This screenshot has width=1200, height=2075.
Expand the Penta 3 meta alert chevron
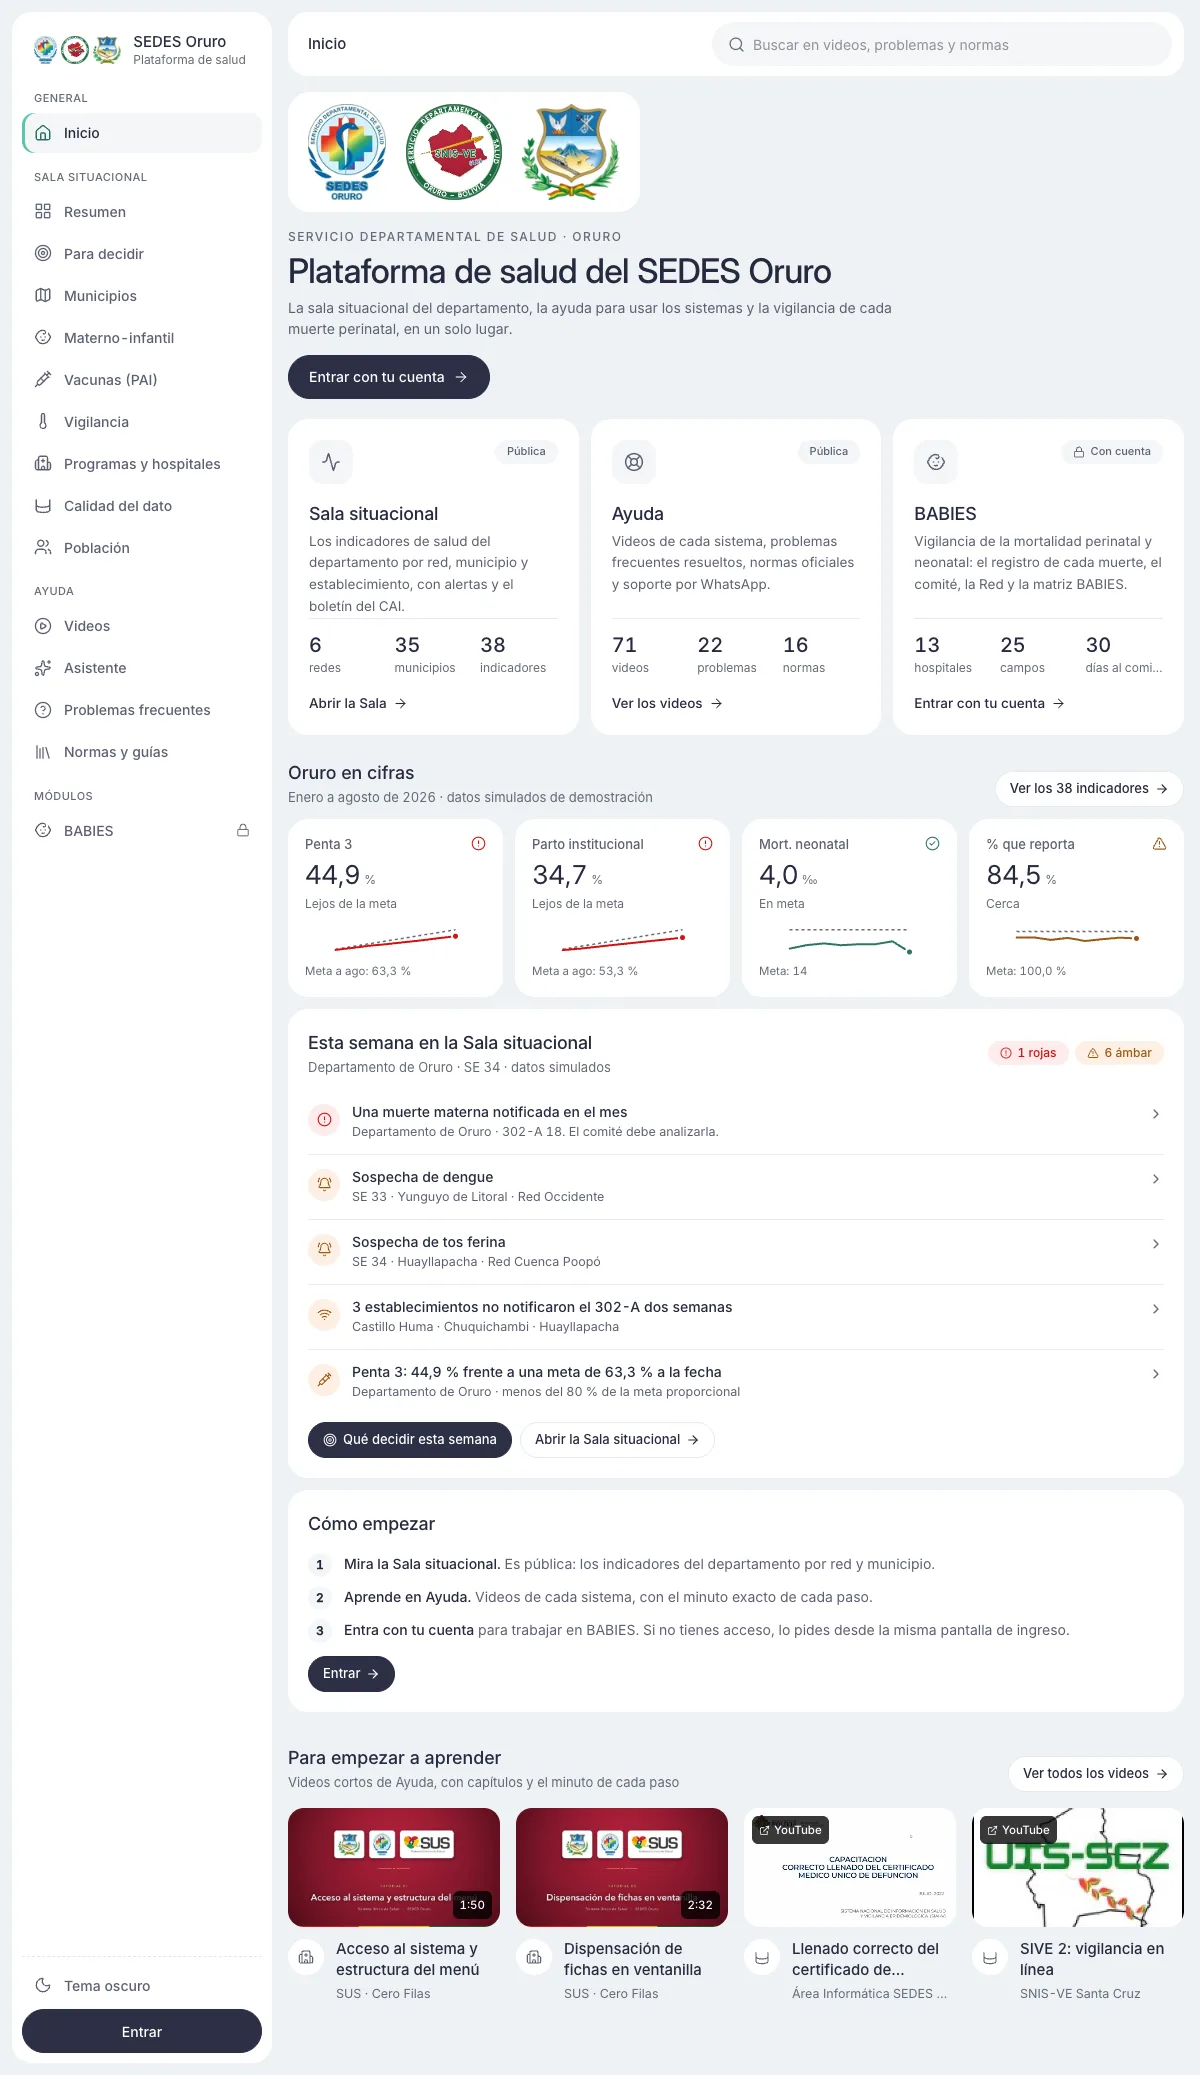click(1156, 1374)
